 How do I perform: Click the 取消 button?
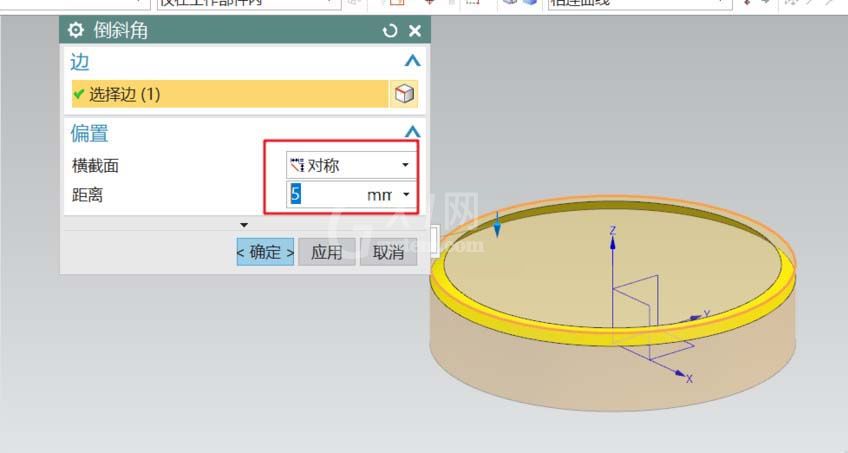point(388,252)
